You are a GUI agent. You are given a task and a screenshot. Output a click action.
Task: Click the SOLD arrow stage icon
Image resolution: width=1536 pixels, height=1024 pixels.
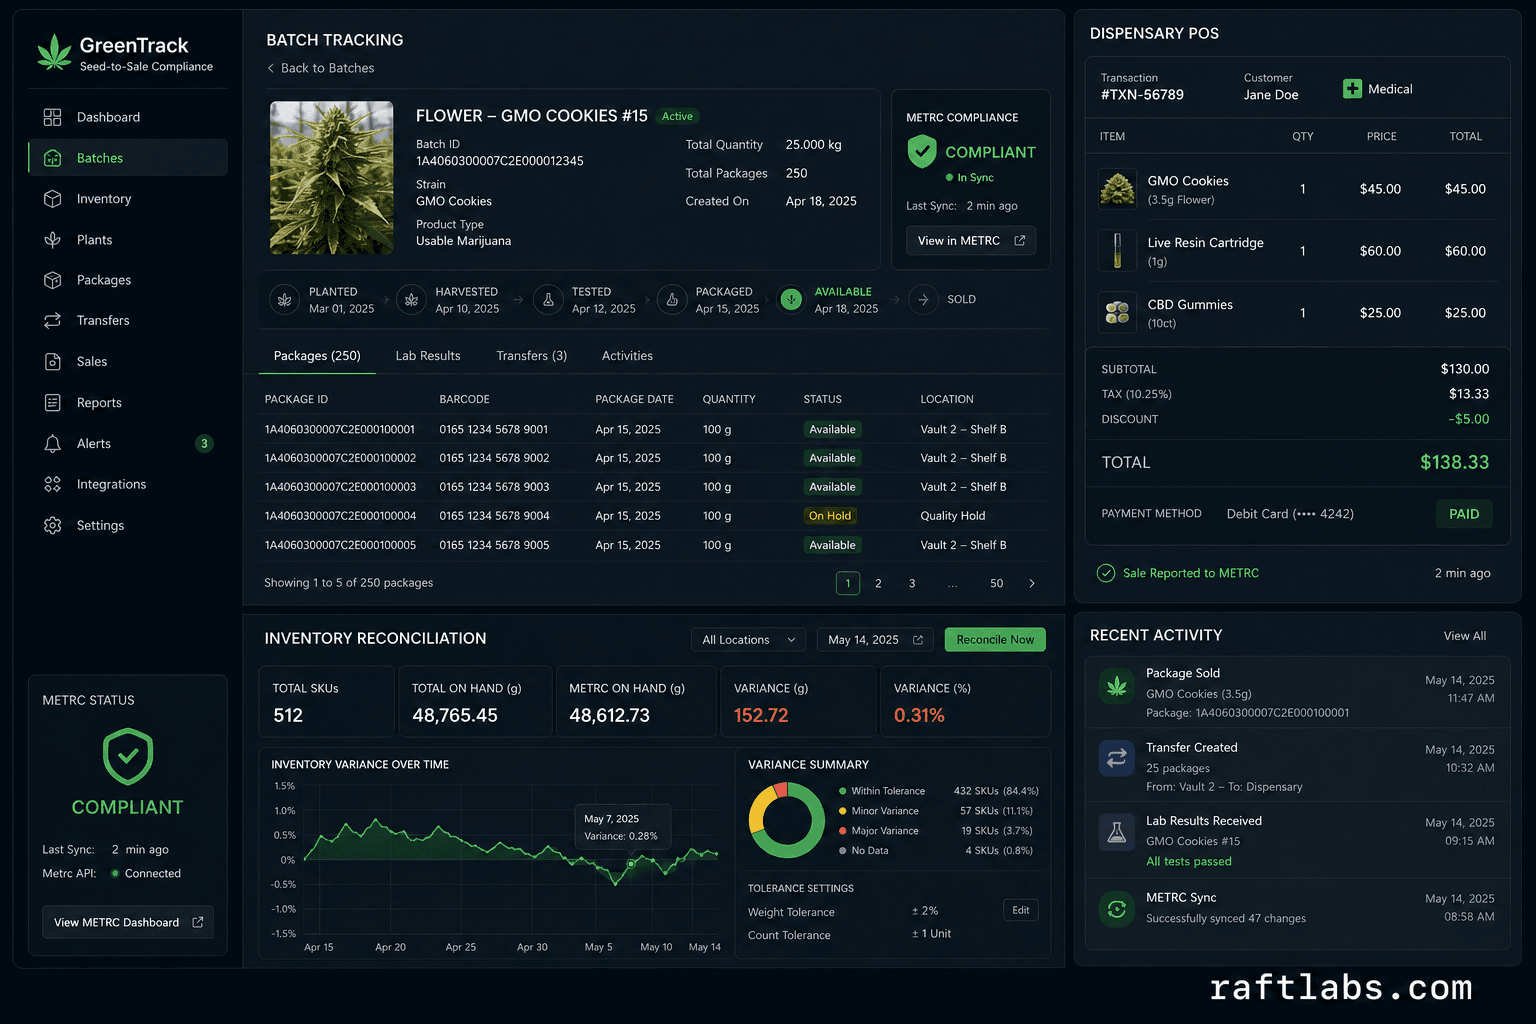point(923,299)
